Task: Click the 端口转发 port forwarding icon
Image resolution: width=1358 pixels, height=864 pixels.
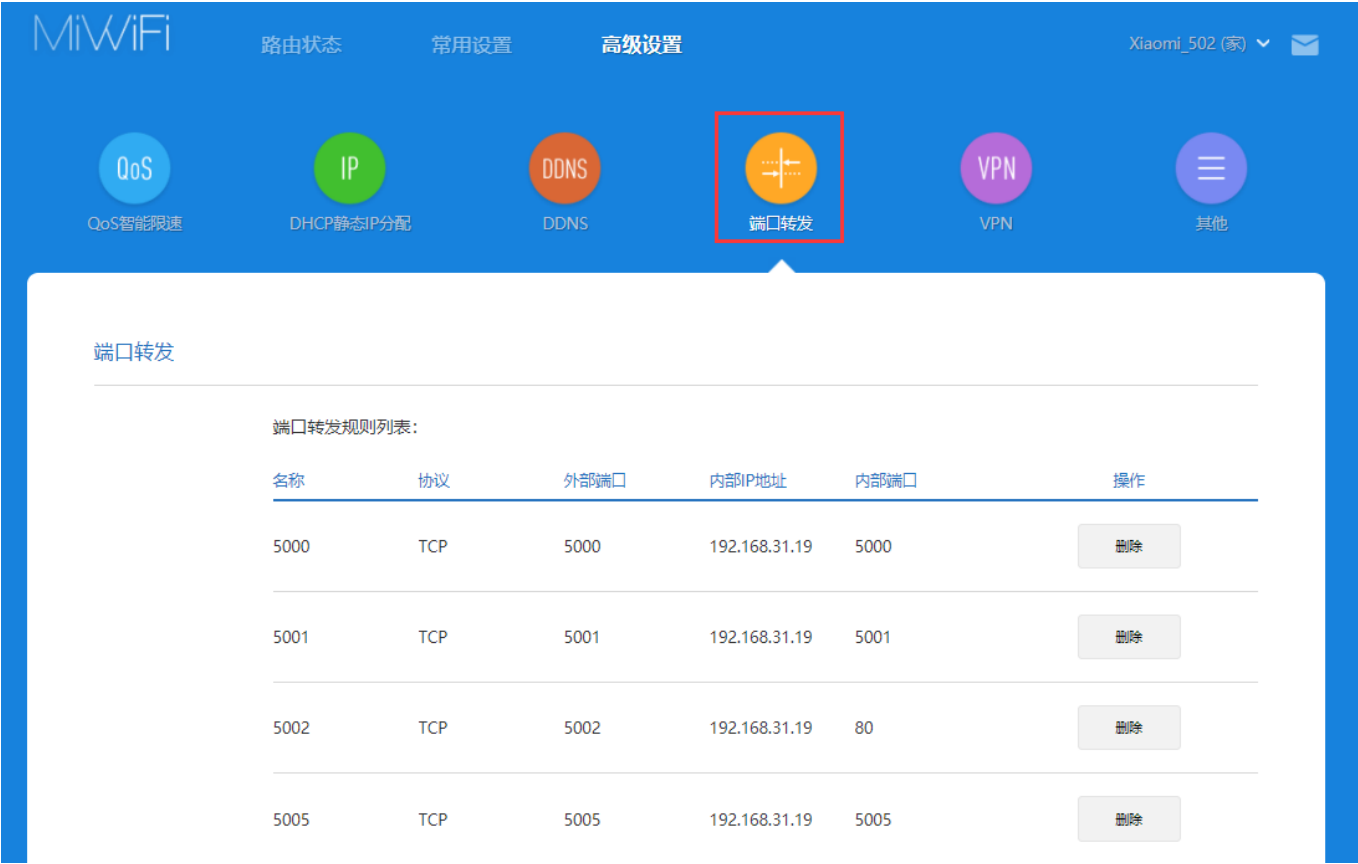Action: 780,168
